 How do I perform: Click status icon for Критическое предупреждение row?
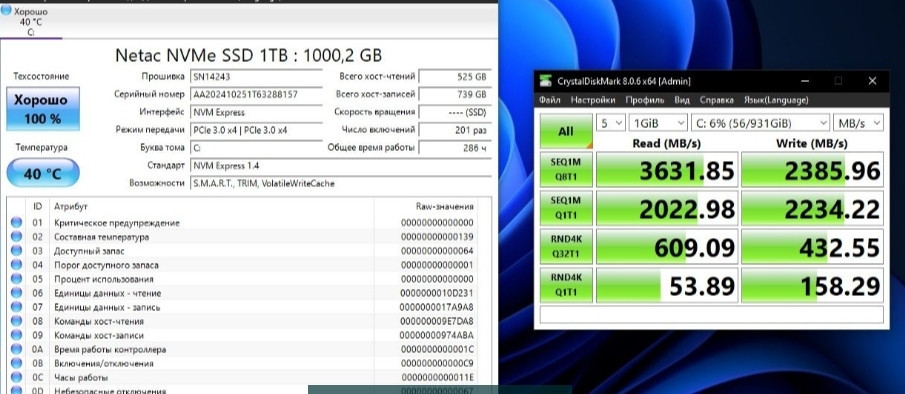click(x=16, y=223)
